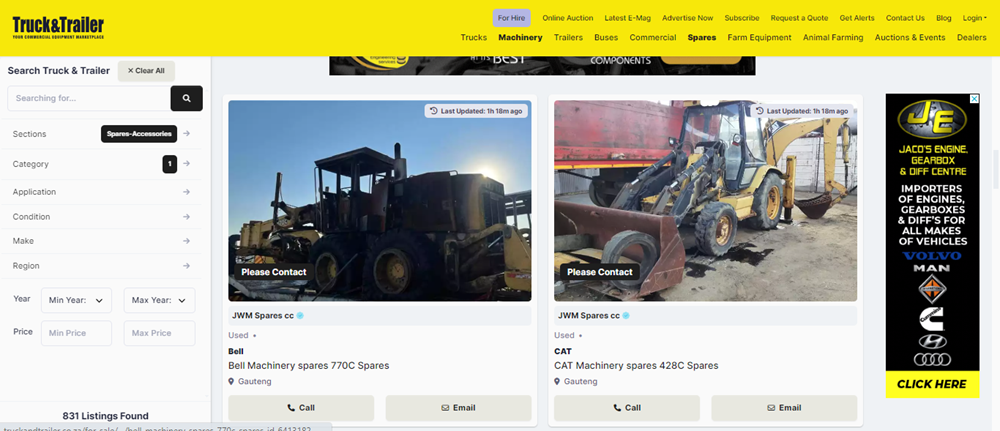Image resolution: width=1000 pixels, height=431 pixels.
Task: Click the Category row arrow icon
Action: [x=186, y=164]
